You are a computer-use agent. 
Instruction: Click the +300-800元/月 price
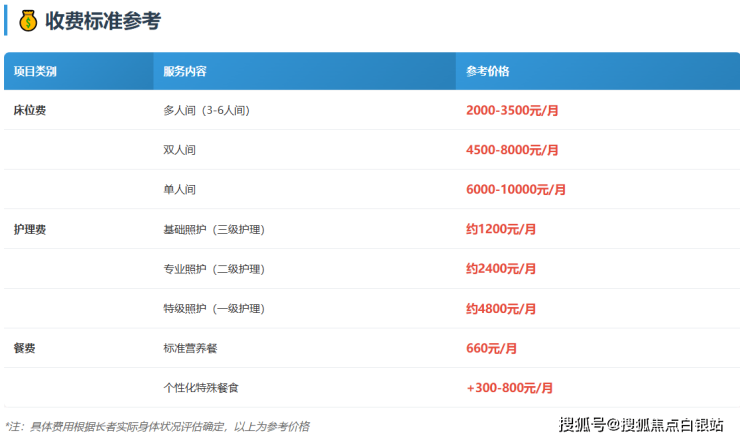click(509, 387)
